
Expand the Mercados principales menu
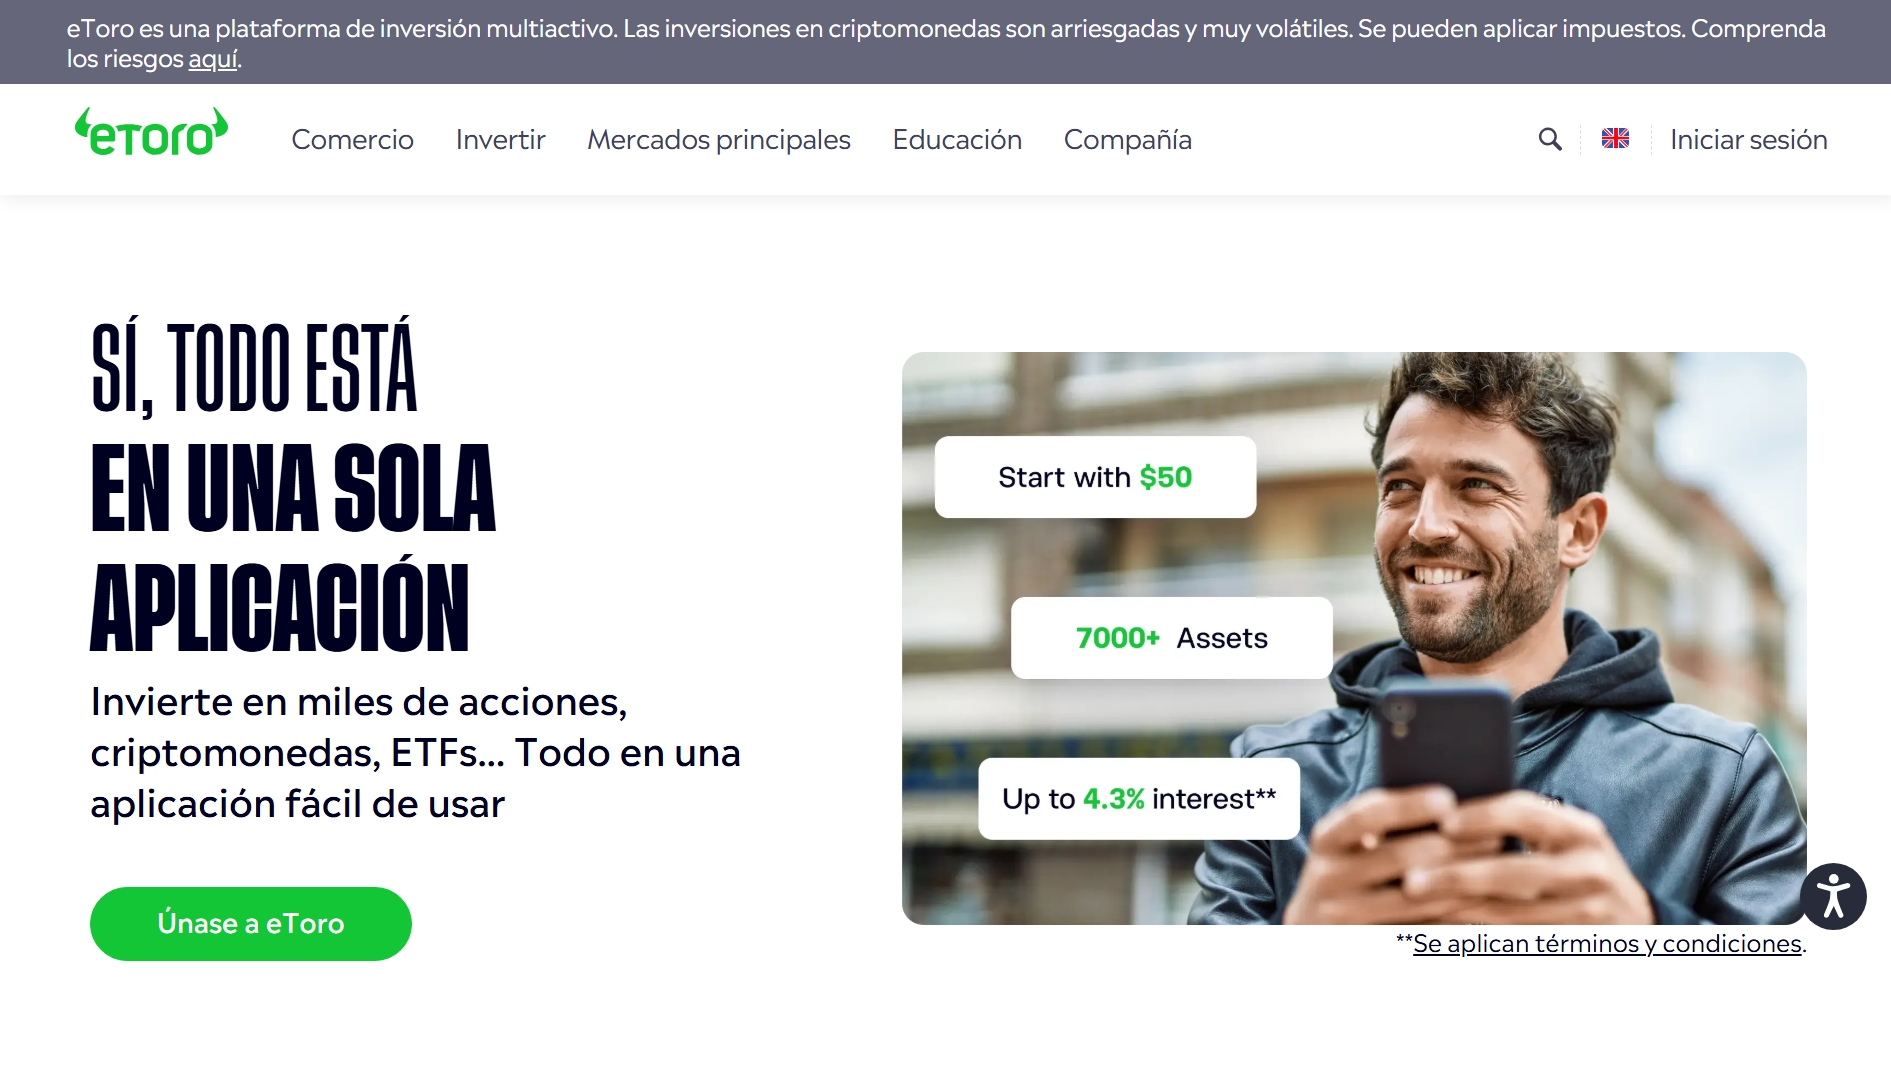pos(718,139)
